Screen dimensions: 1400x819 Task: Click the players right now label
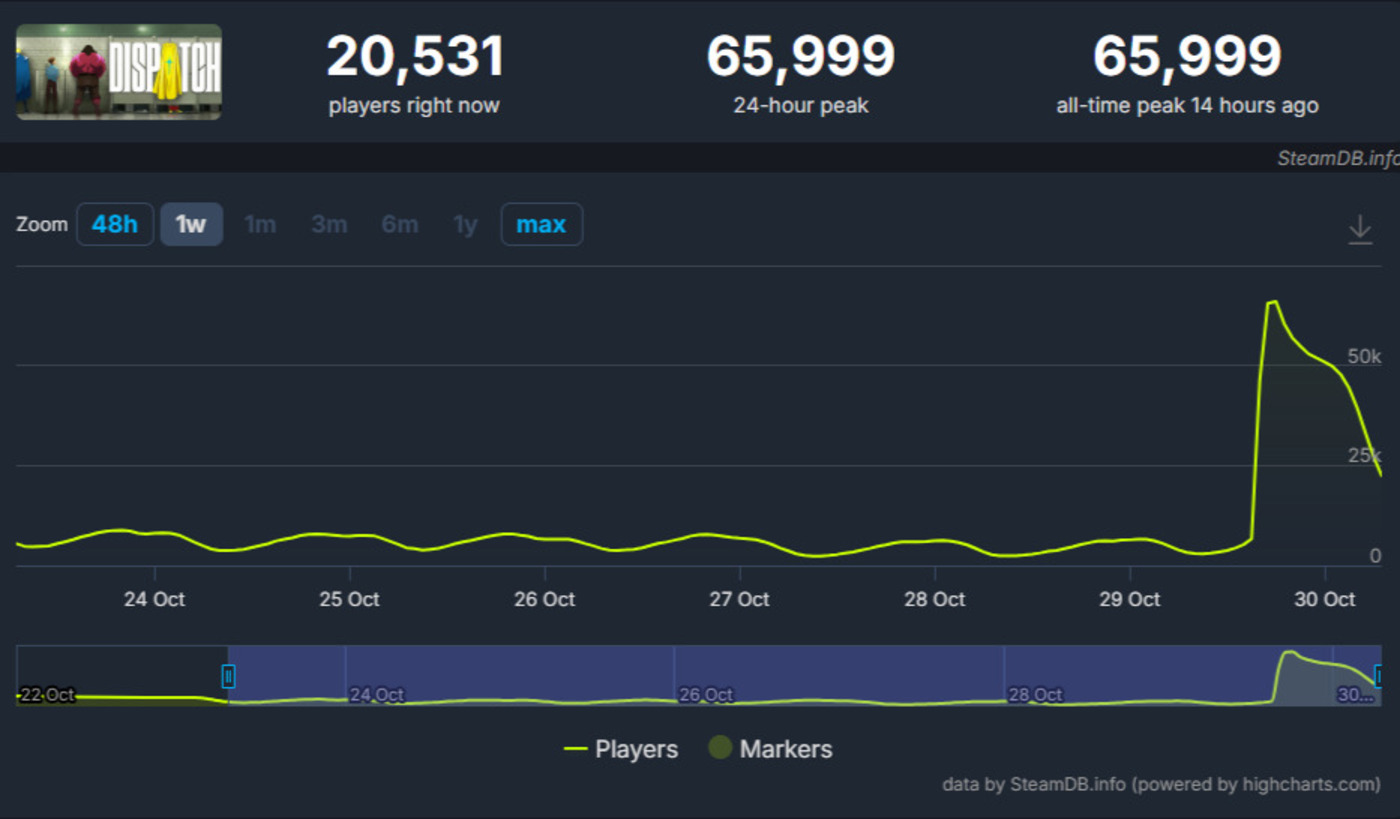[x=414, y=105]
